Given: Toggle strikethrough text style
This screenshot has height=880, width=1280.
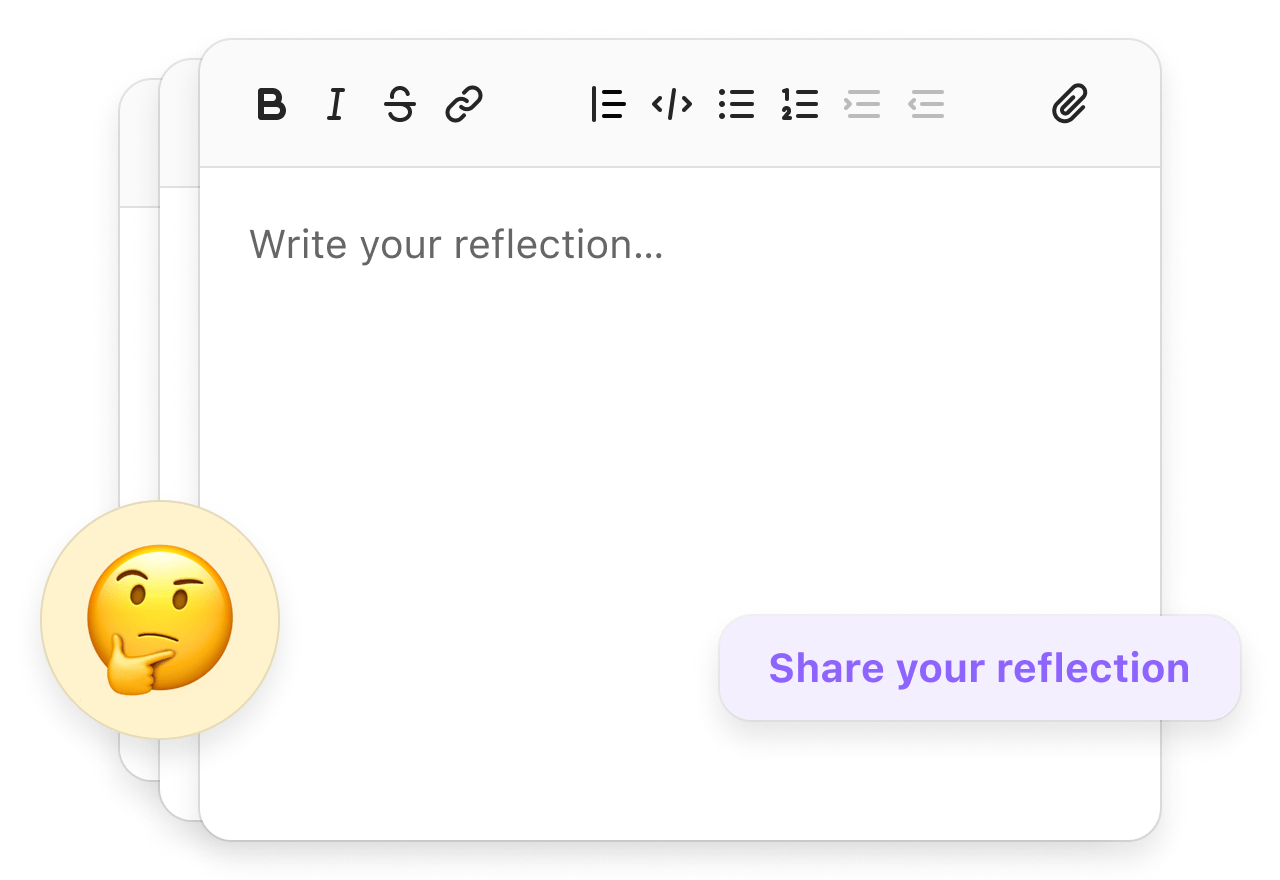Looking at the screenshot, I should pos(400,104).
